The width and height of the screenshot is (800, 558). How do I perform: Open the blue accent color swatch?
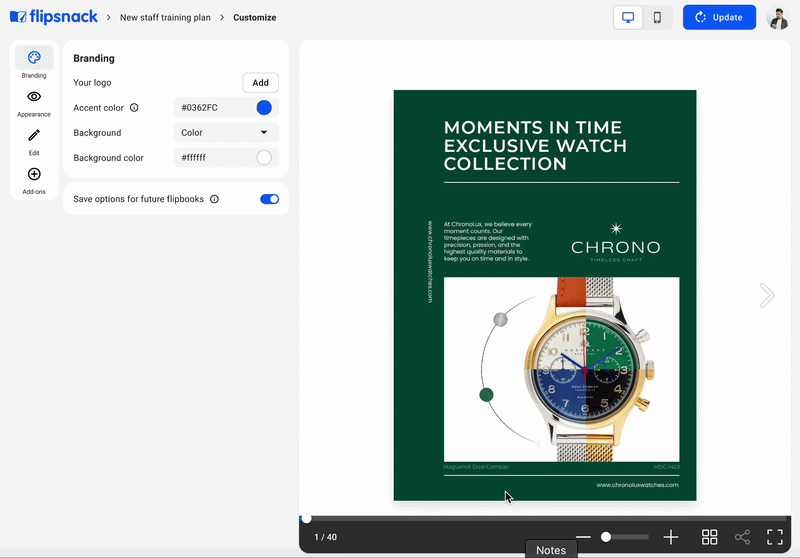click(264, 108)
